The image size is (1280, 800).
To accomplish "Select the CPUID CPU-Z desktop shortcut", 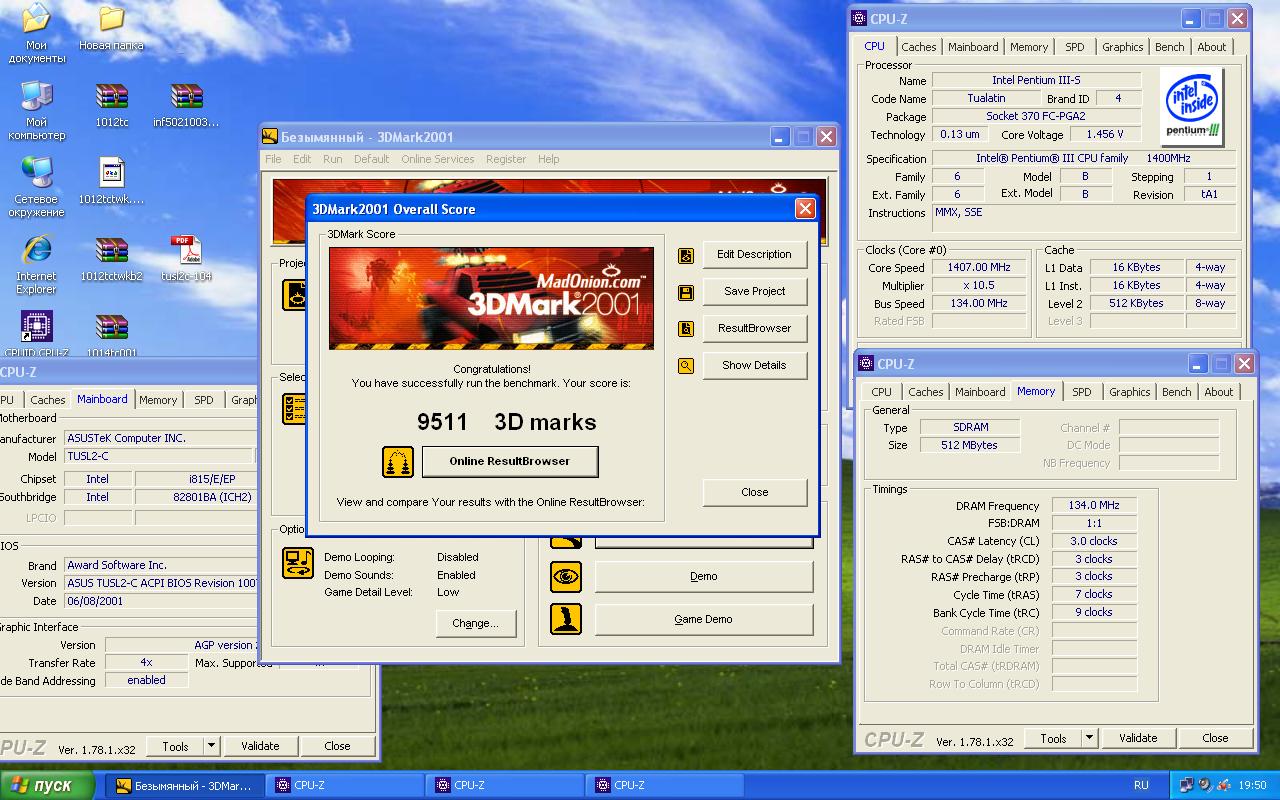I will [x=37, y=334].
